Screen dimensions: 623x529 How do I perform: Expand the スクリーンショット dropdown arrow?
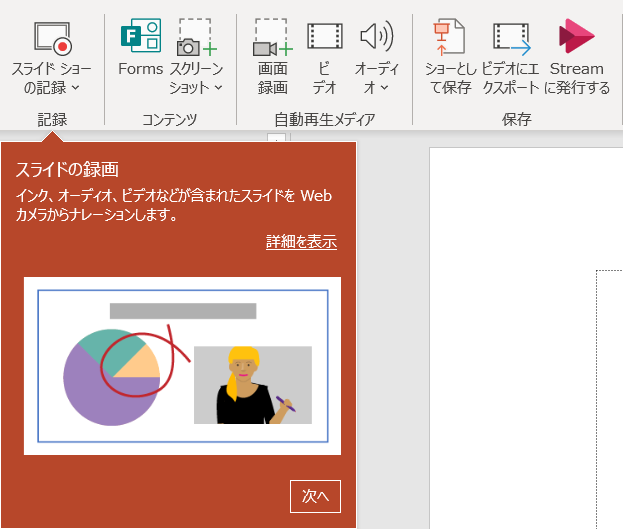[x=218, y=87]
